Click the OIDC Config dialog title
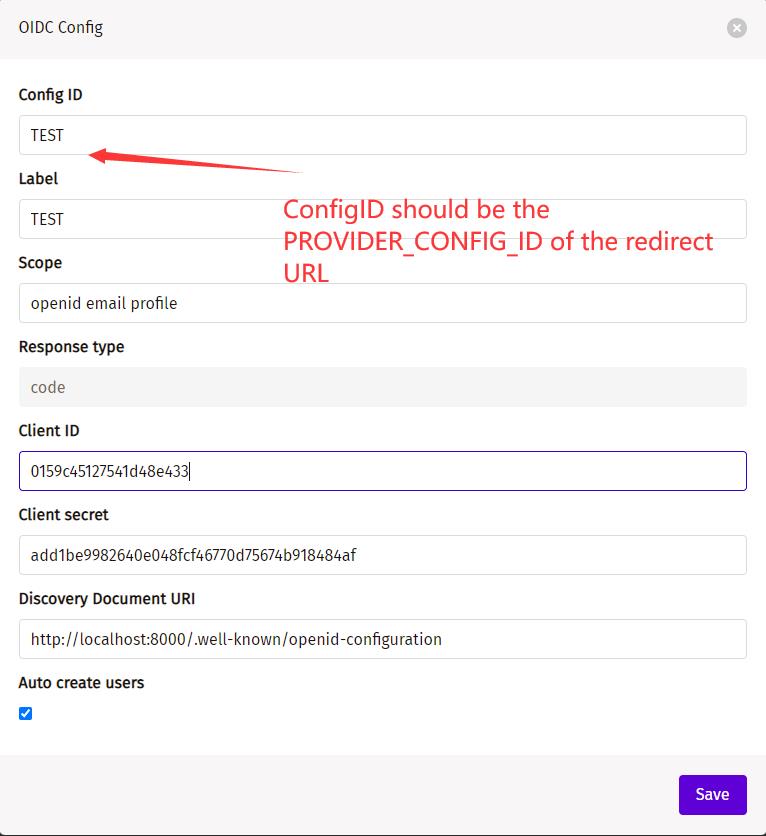 point(58,28)
